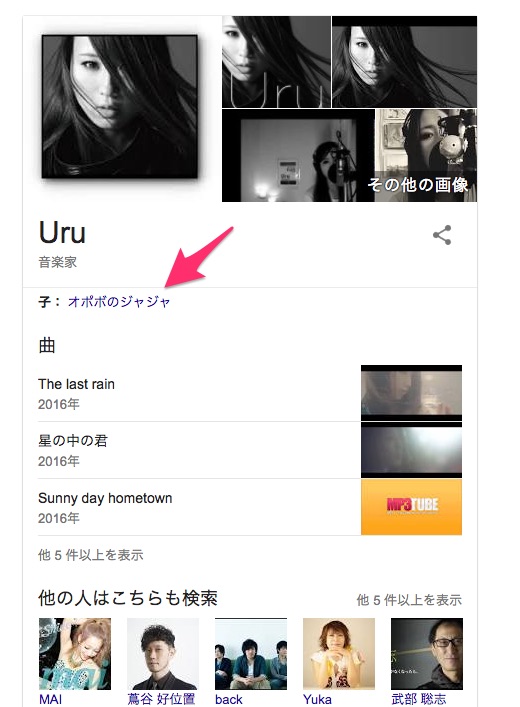Open The last rain video thumbnail
This screenshot has width=520, height=707.
[411, 393]
